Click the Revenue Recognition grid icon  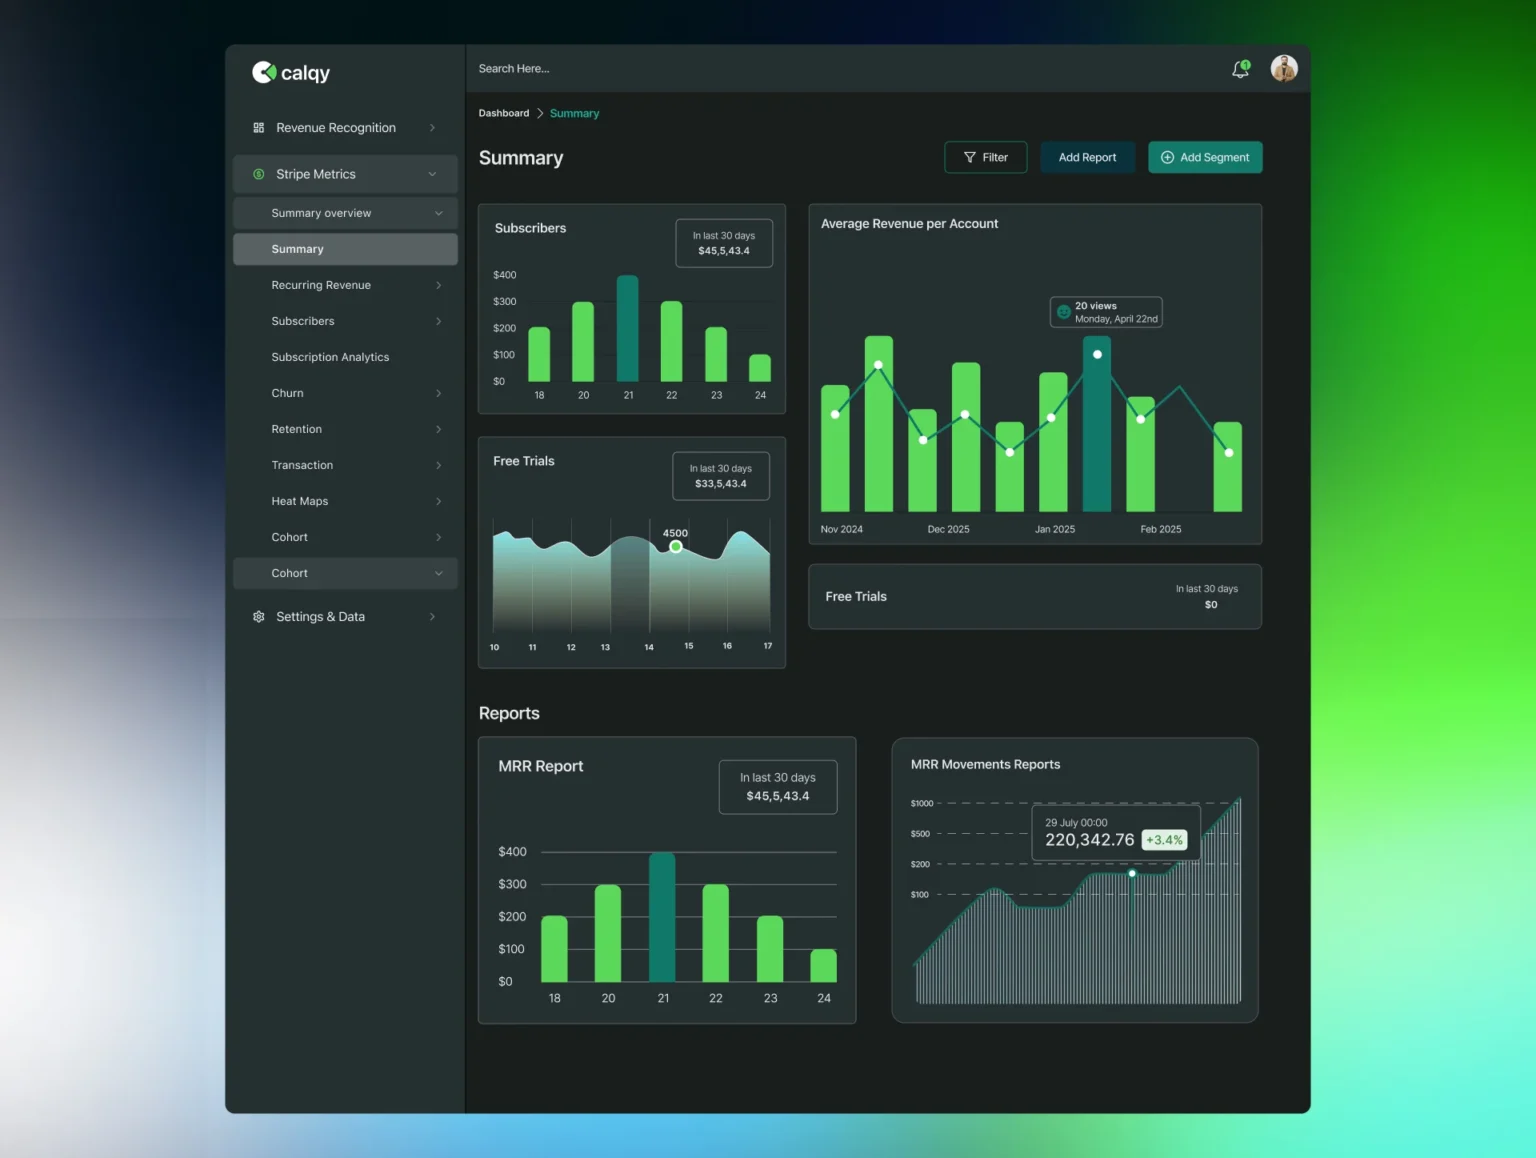259,128
